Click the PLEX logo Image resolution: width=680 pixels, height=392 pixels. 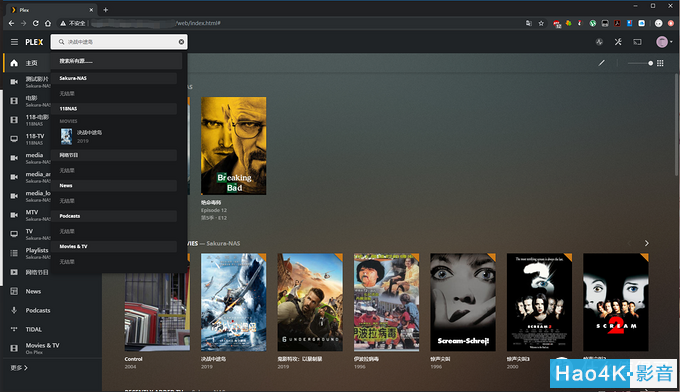[x=34, y=42]
